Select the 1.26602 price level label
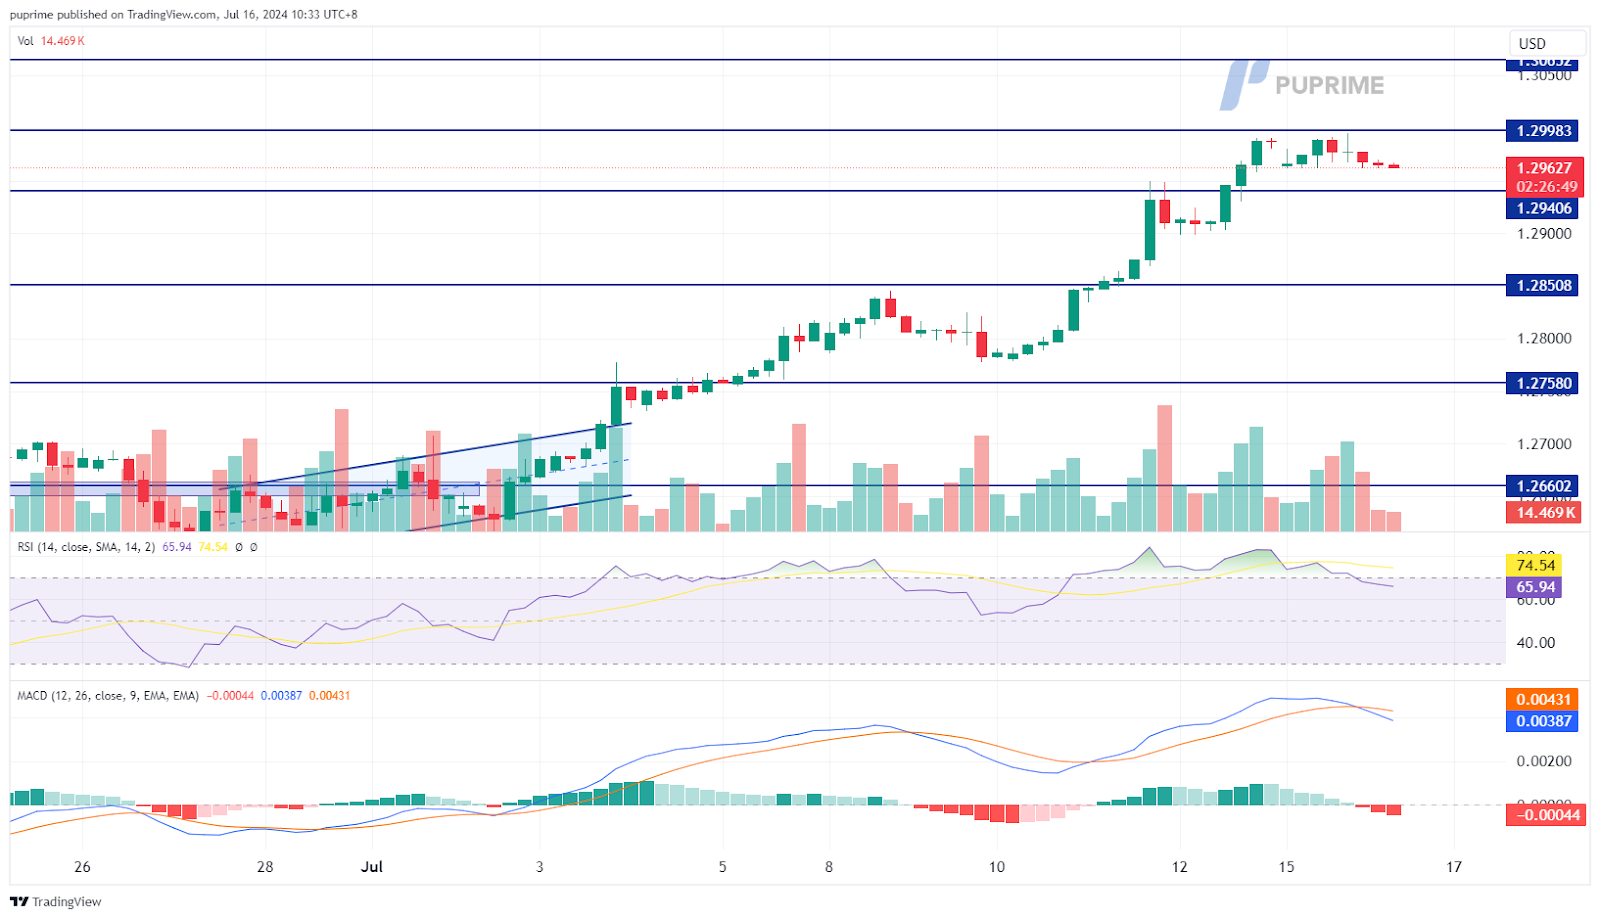1600x919 pixels. point(1543,486)
